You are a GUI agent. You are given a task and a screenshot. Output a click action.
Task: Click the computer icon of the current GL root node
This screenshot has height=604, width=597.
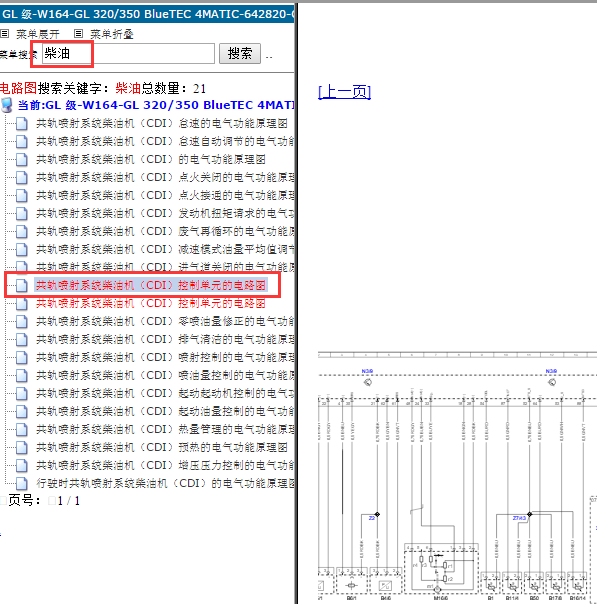7,105
